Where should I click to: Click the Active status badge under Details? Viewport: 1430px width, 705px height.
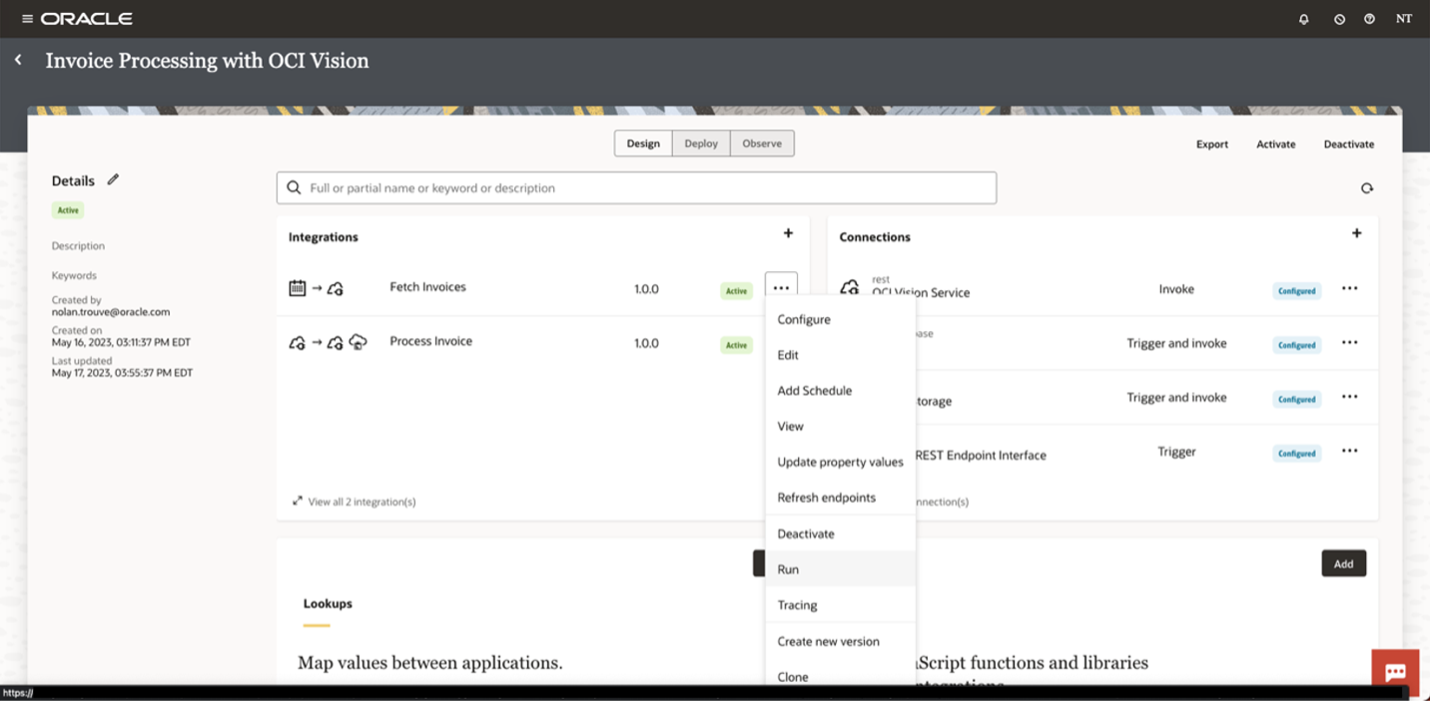[67, 210]
